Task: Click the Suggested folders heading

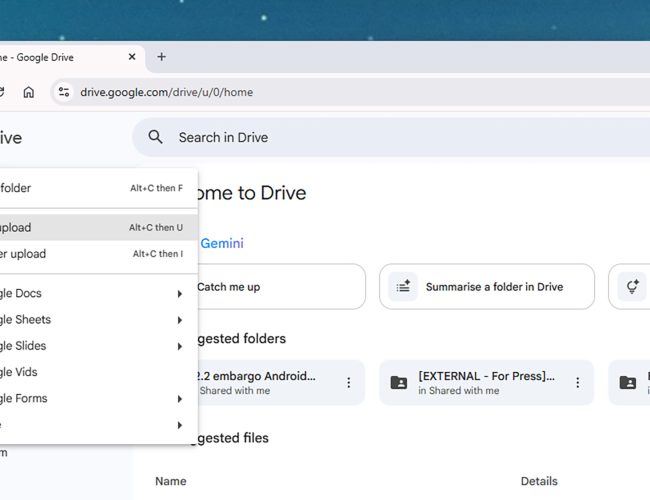Action: (242, 339)
